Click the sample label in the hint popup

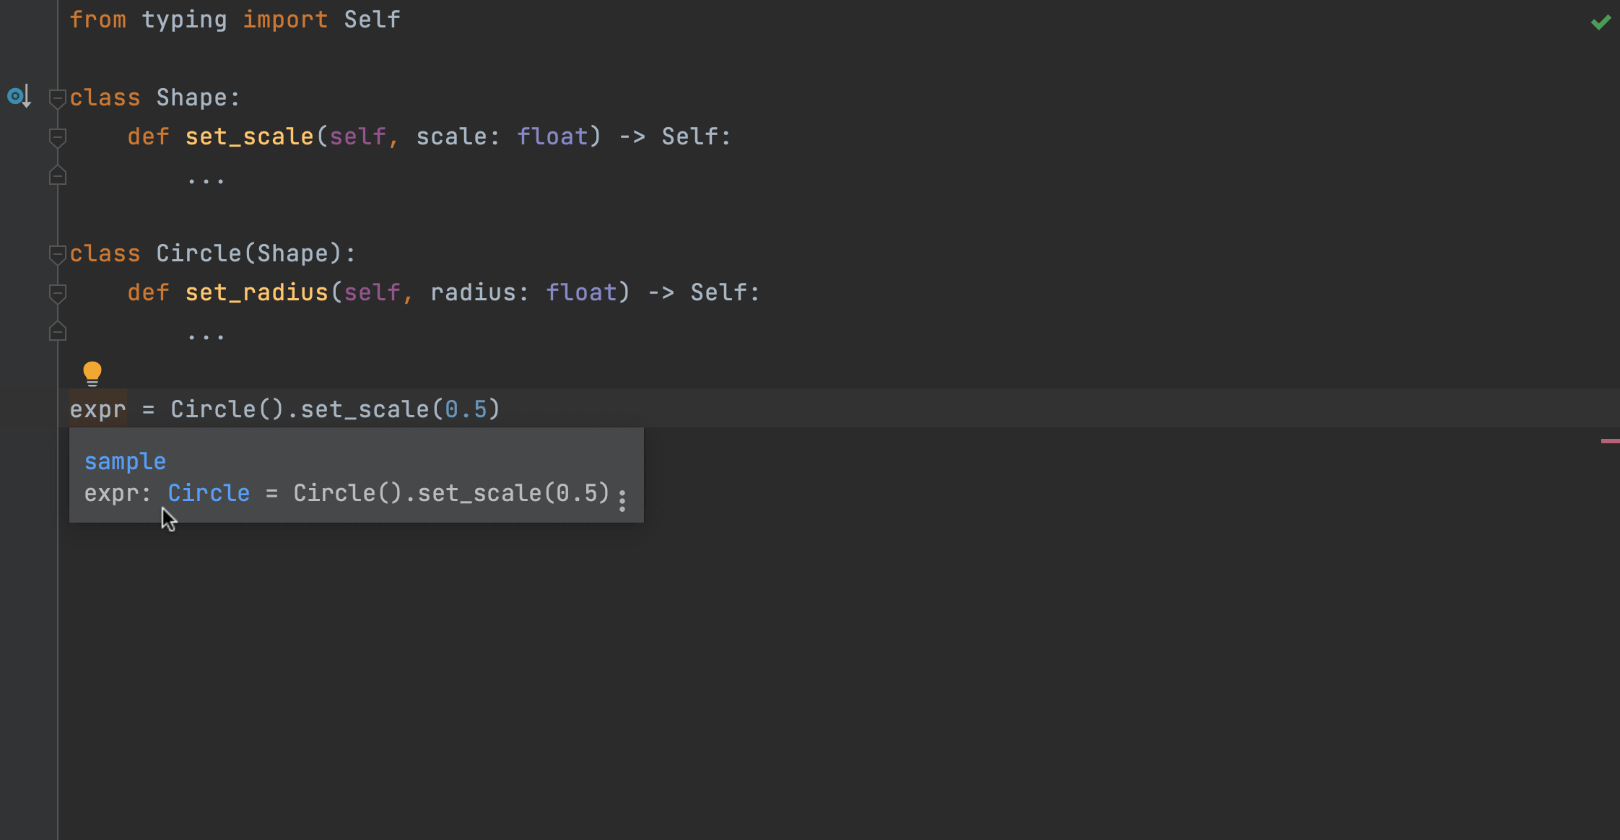coord(125,461)
